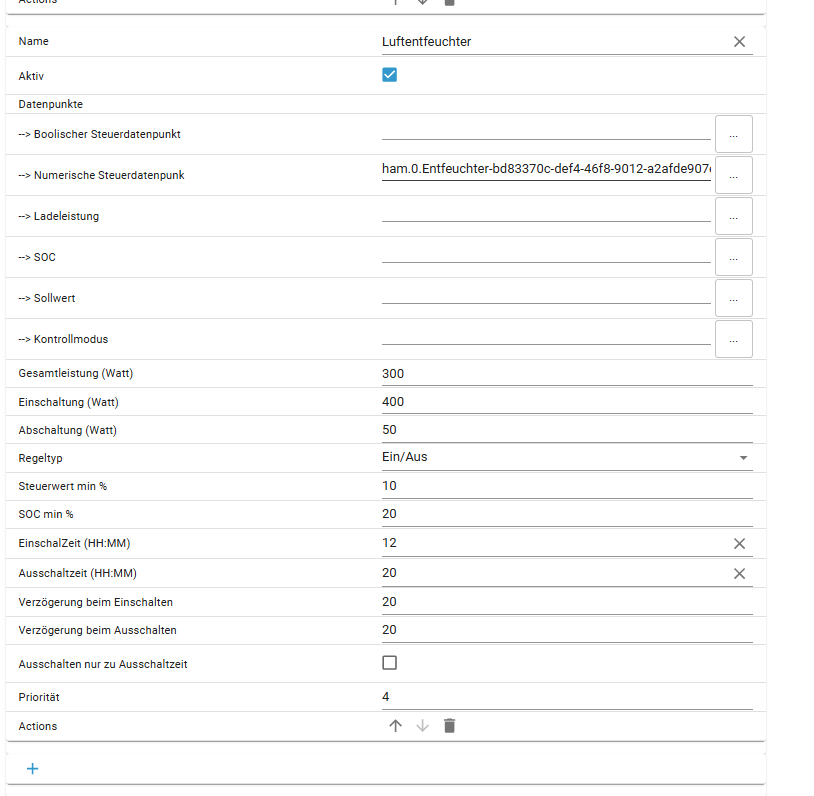Focus the empty Boolischer Steuerdatenpunkt field
The width and height of the screenshot is (814, 796).
pos(546,129)
